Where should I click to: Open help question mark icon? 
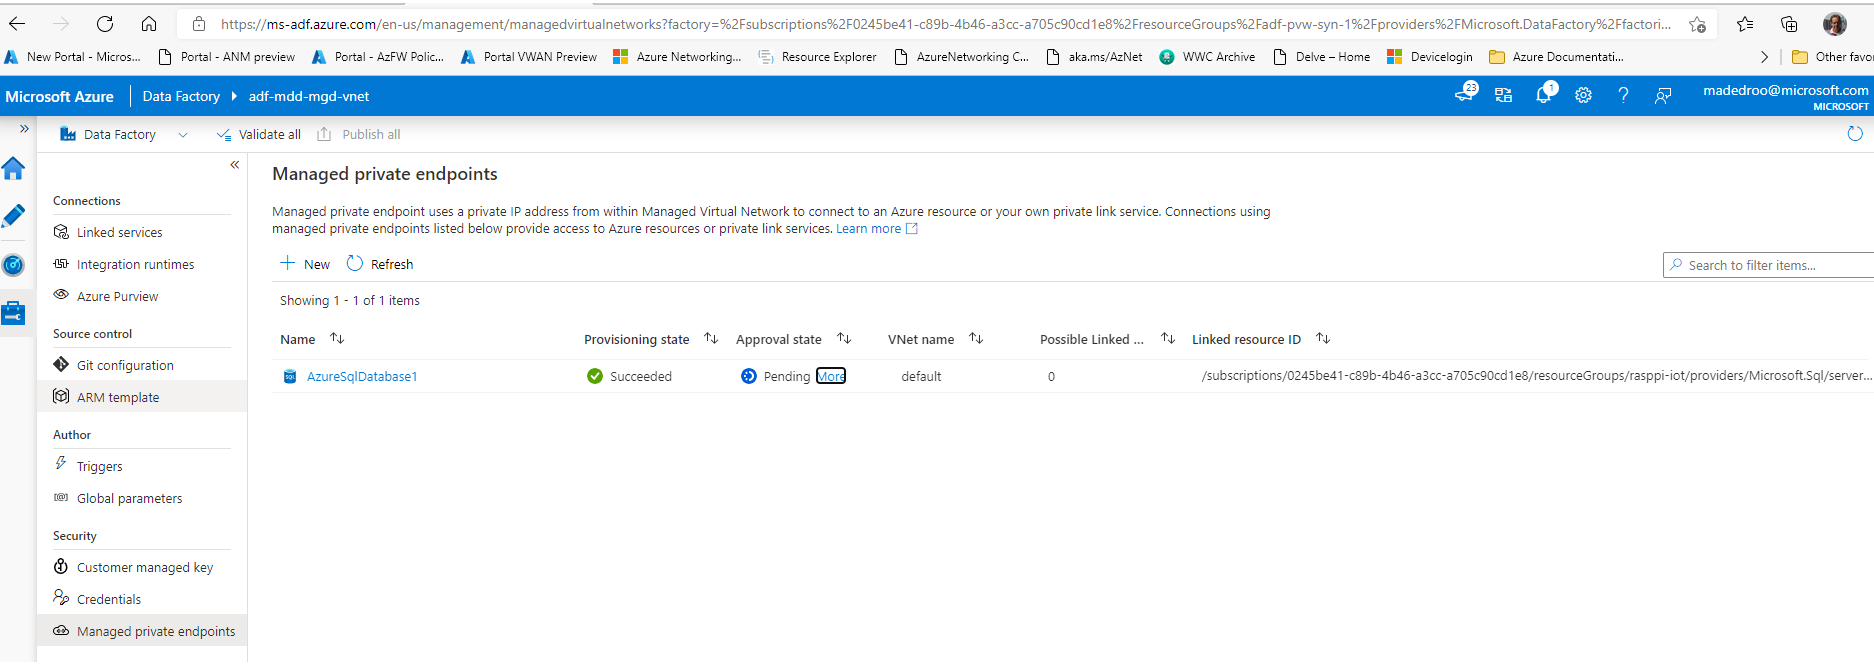click(1623, 96)
